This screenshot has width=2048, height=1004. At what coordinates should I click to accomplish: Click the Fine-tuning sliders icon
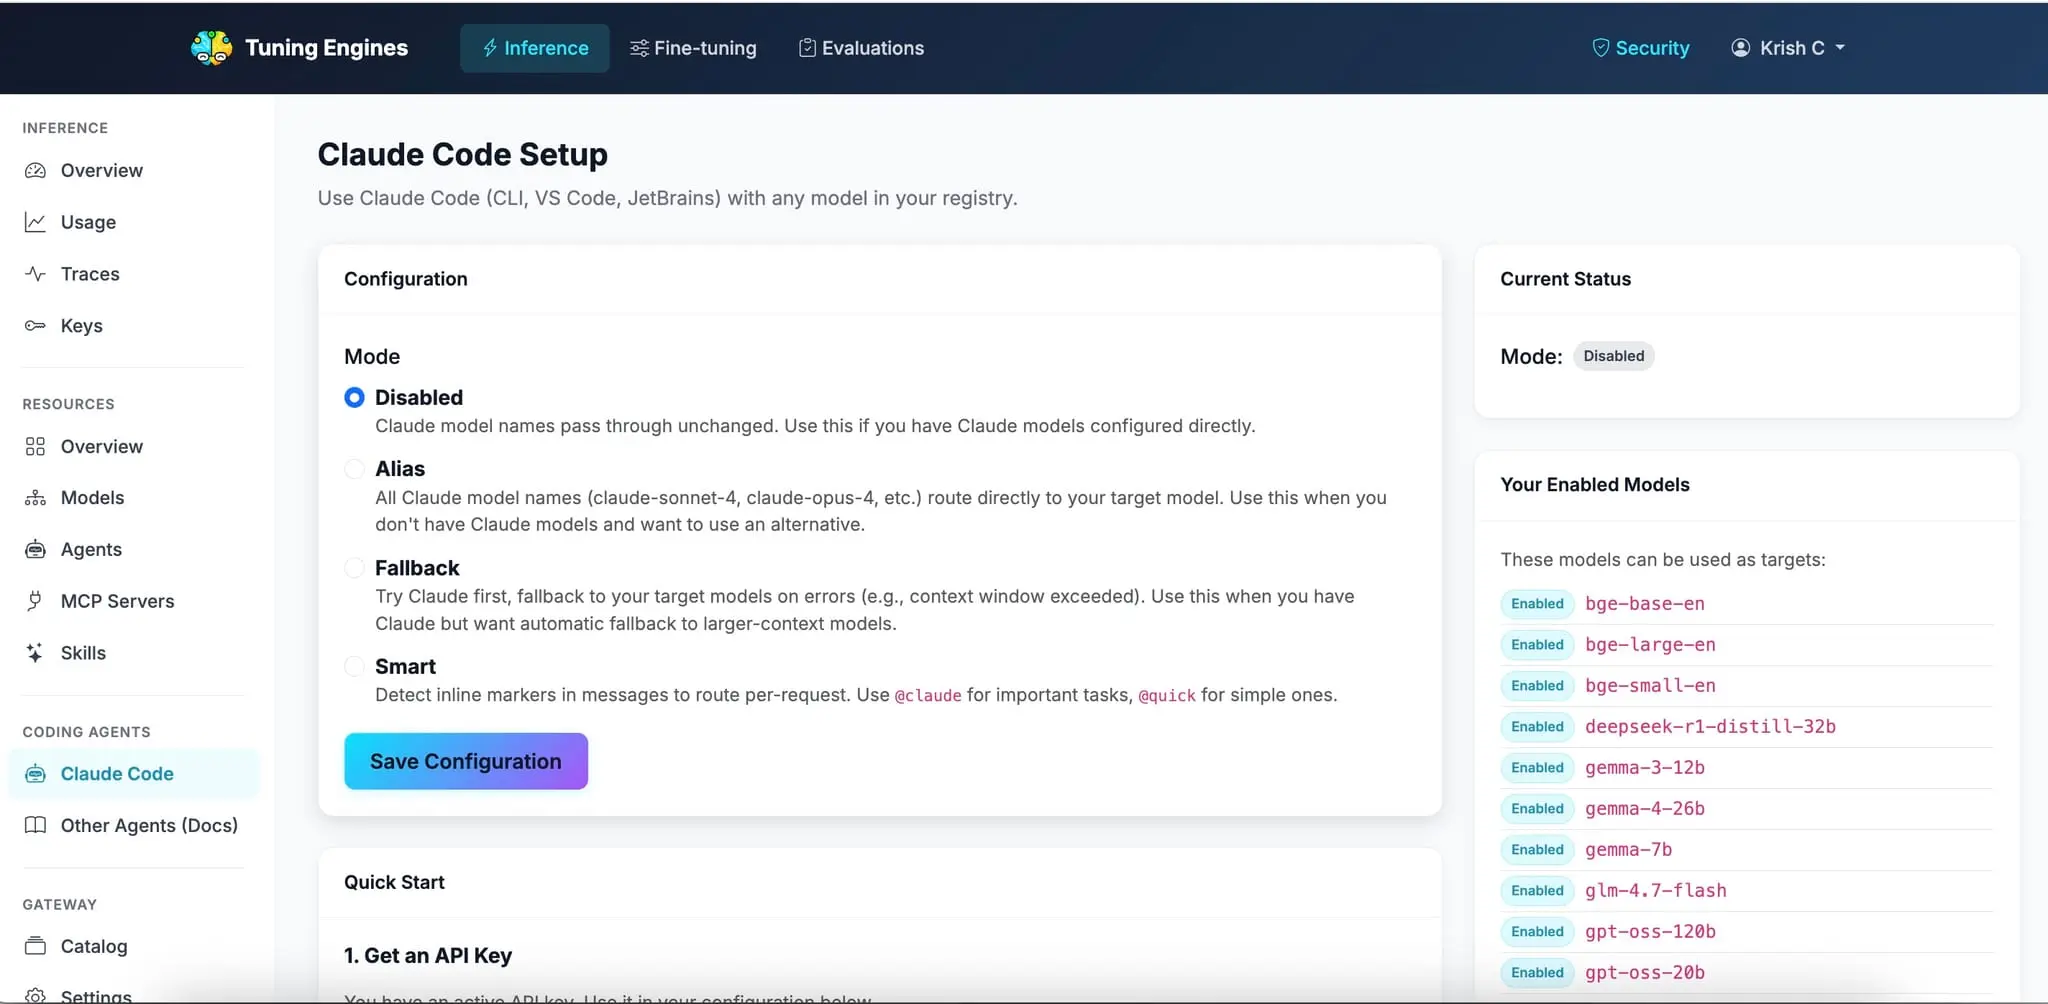[x=639, y=48]
